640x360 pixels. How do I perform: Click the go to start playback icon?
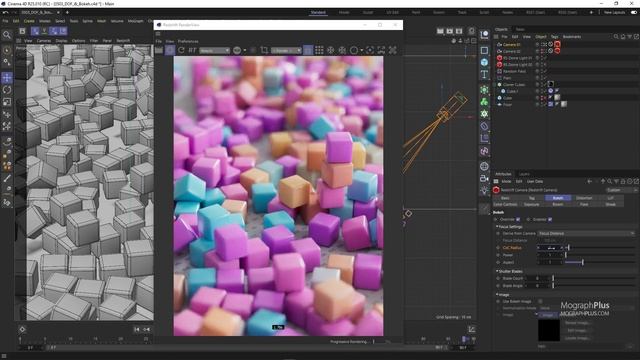coord(137,329)
